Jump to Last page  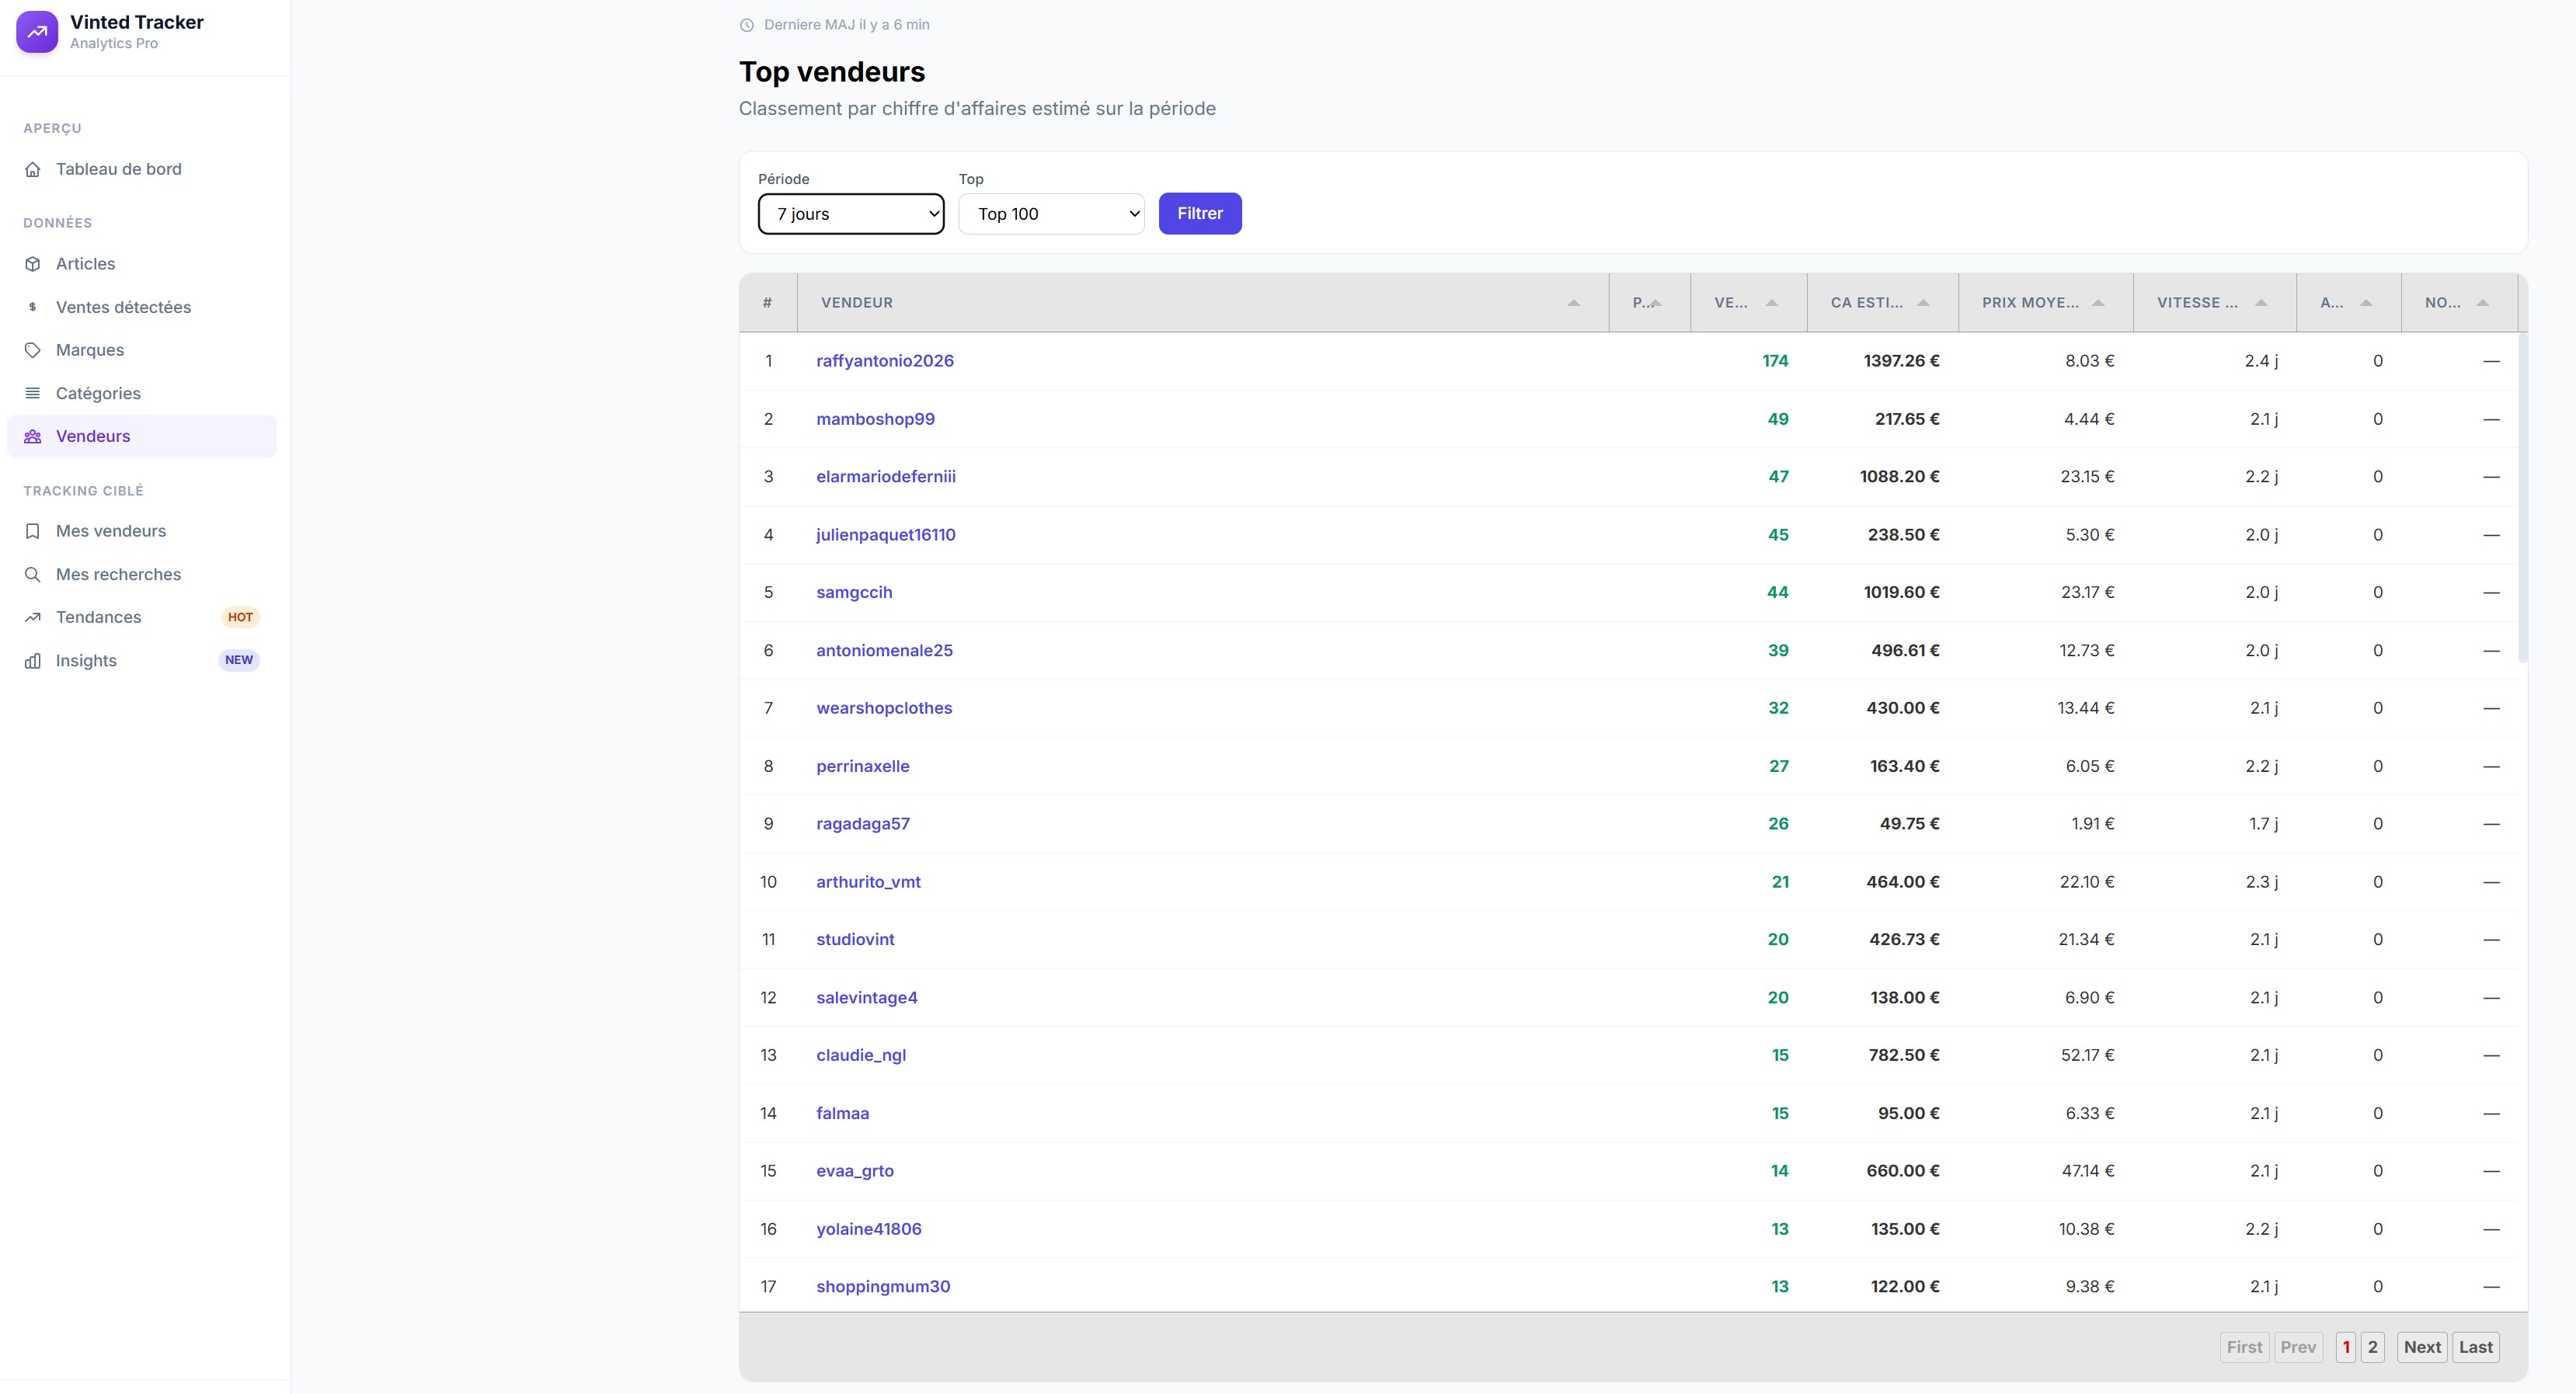tap(2475, 1347)
